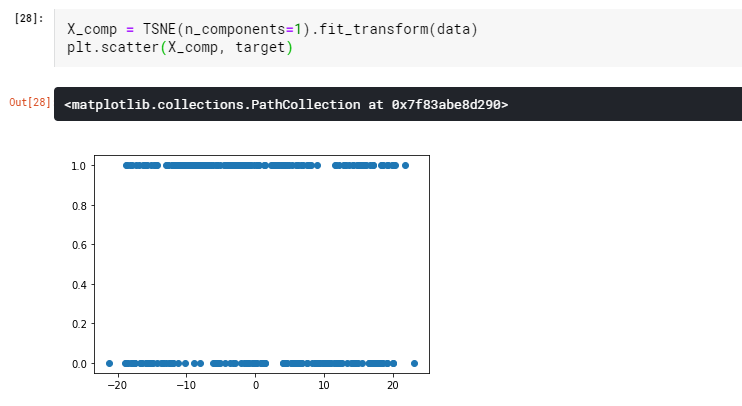The height and width of the screenshot is (406, 742).
Task: Place cursor in TSNE fit_transform code line
Action: tap(272, 29)
